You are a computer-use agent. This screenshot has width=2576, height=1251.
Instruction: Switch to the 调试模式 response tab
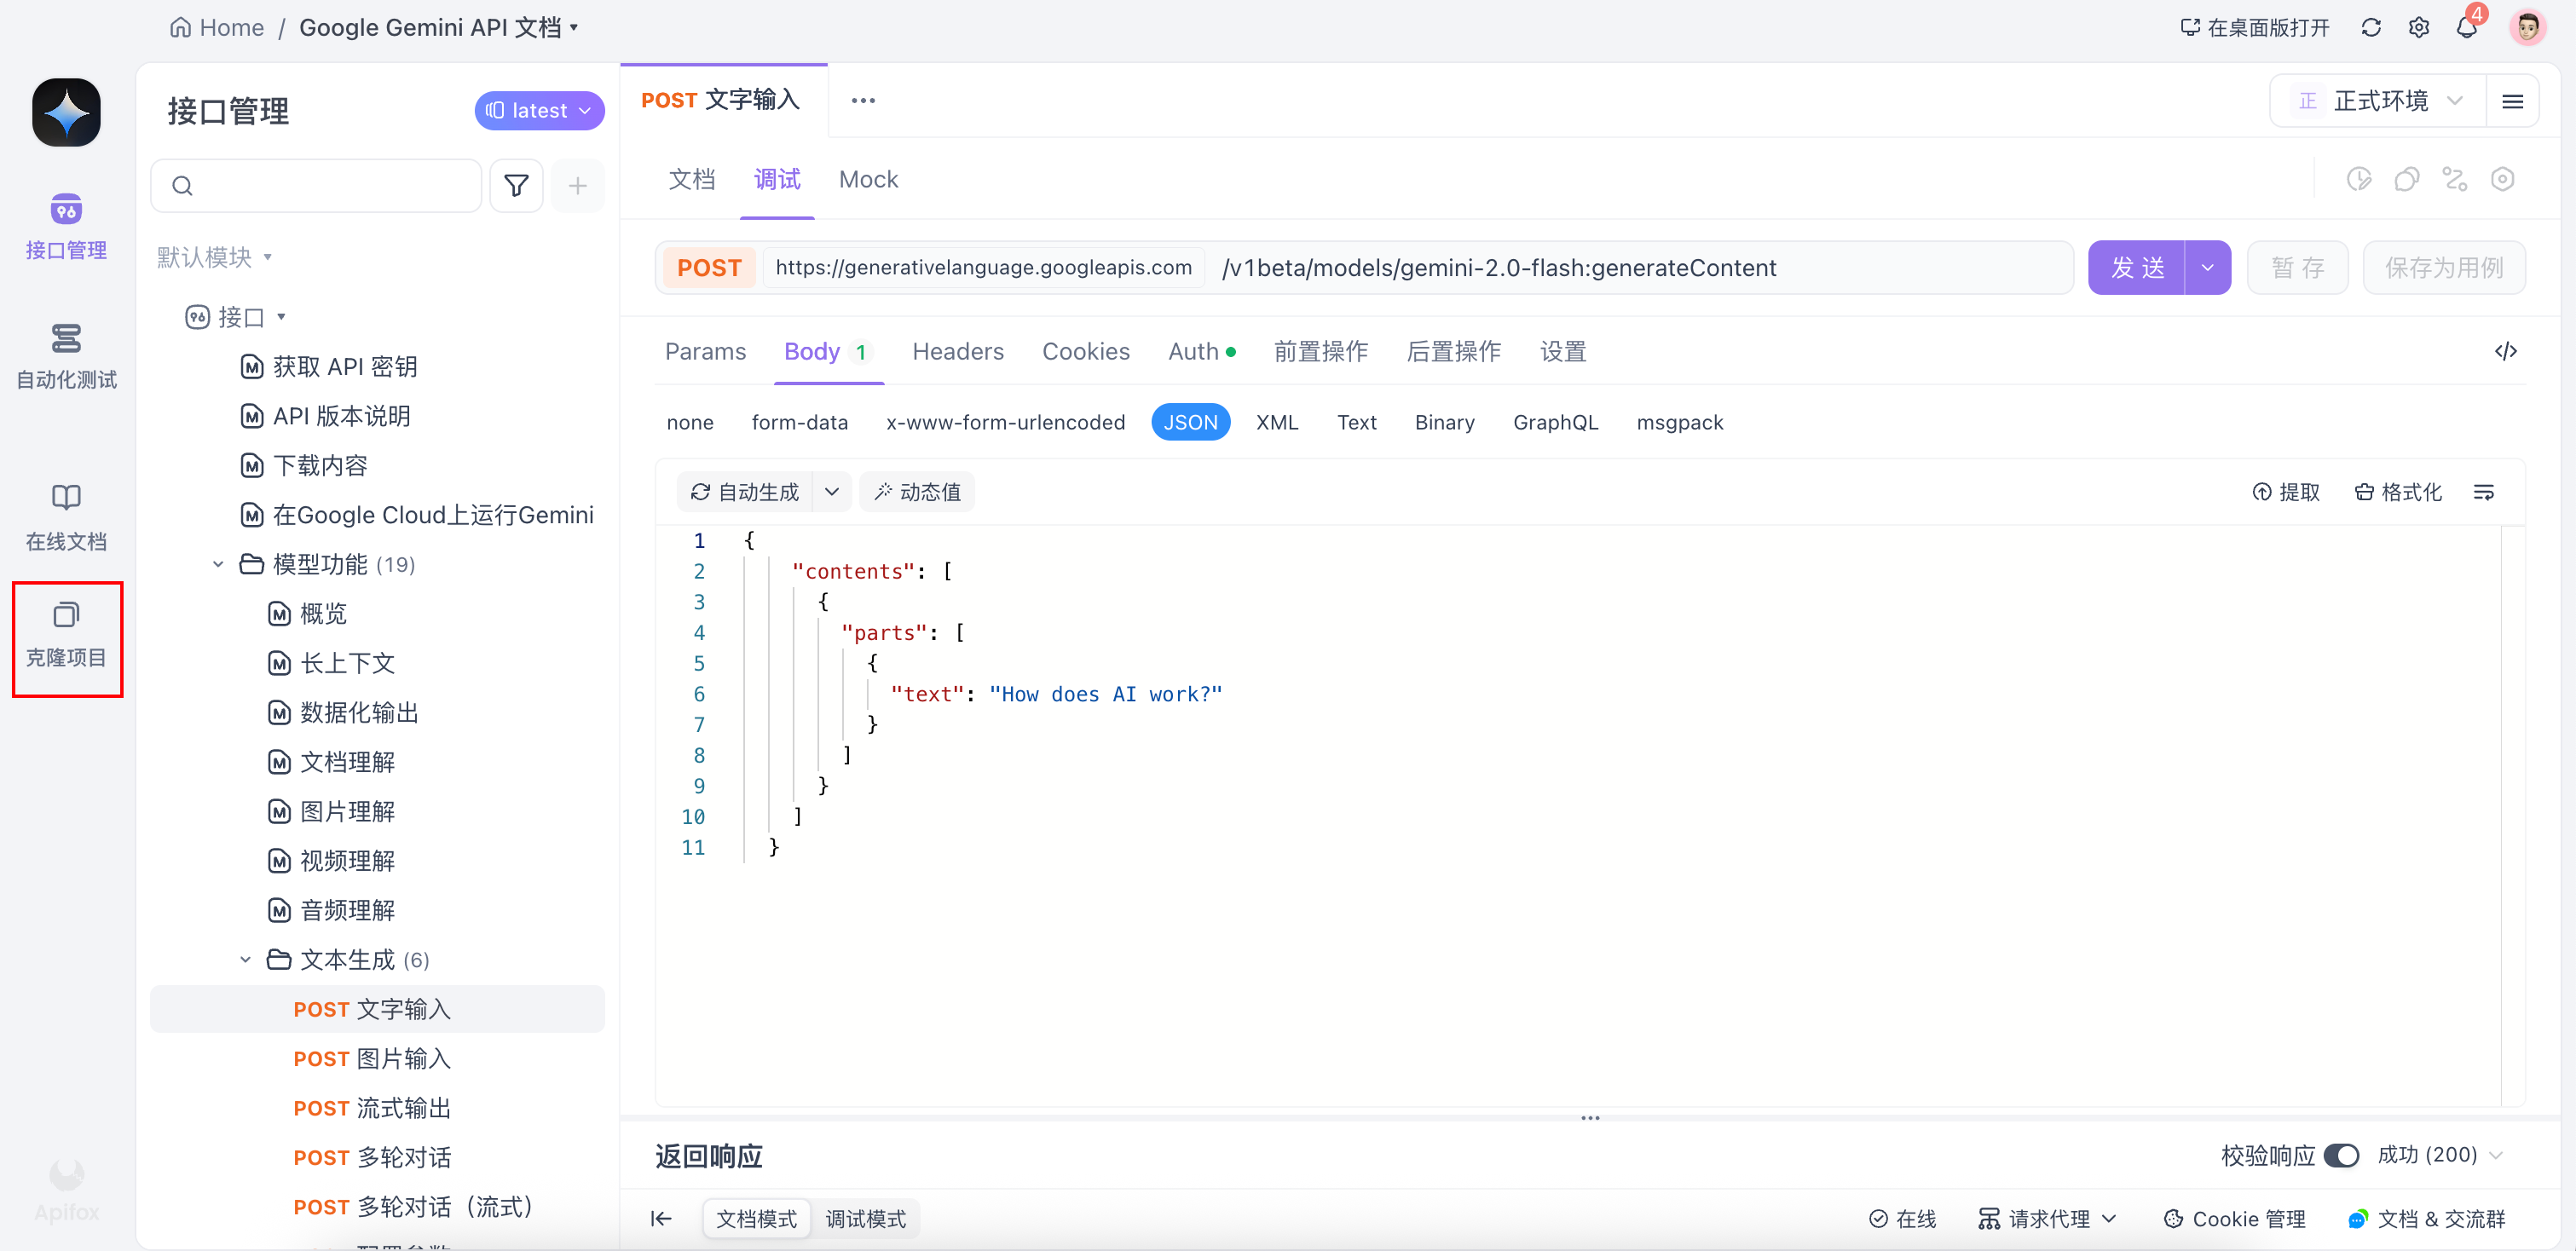pos(865,1218)
